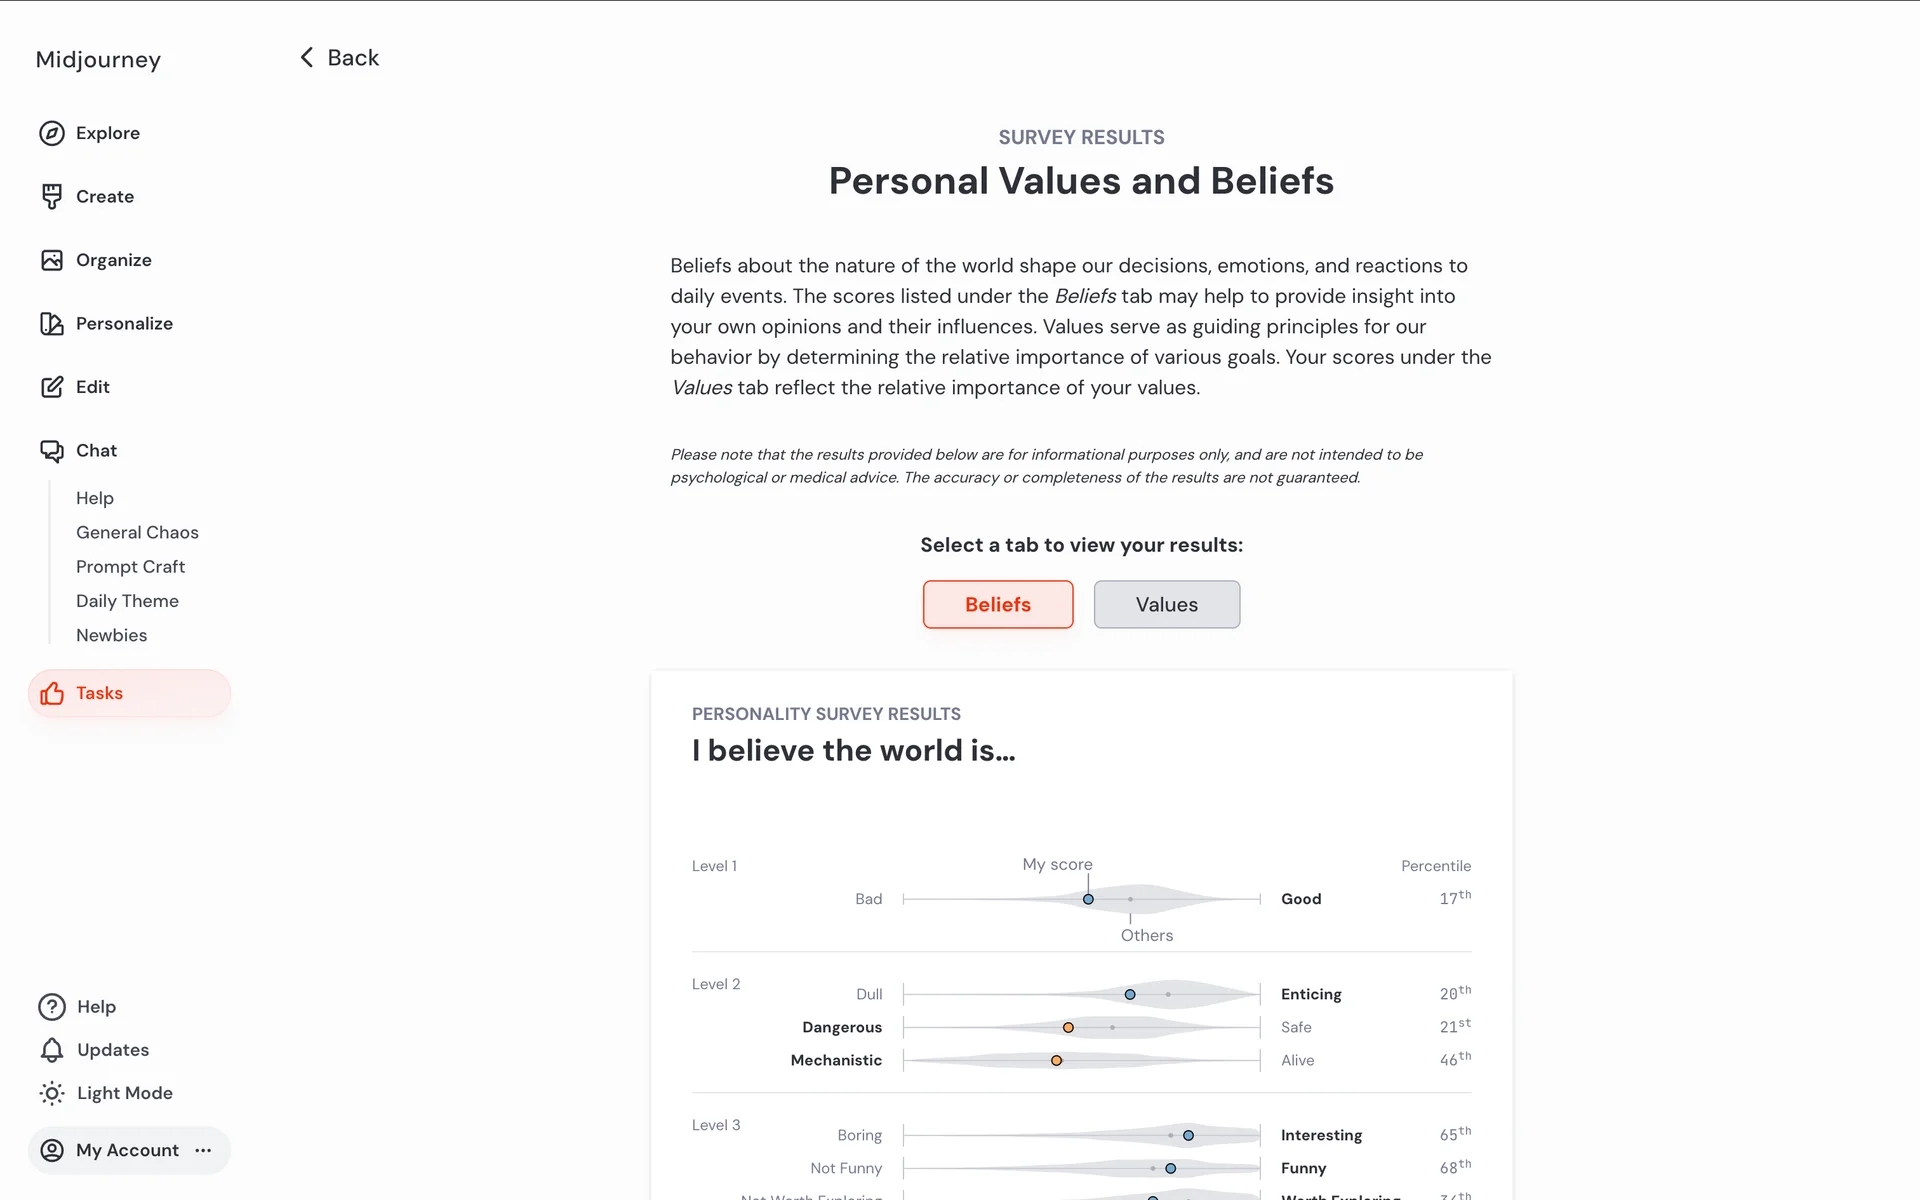1920x1200 pixels.
Task: Open the Daily Theme chat room
Action: pos(127,601)
